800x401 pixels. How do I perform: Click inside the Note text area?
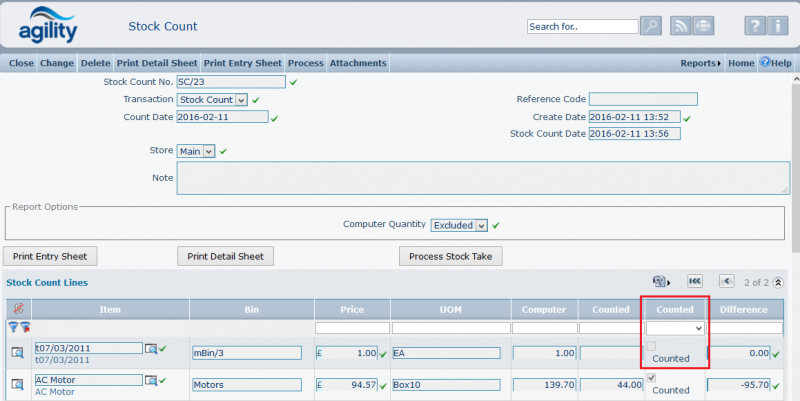[482, 178]
